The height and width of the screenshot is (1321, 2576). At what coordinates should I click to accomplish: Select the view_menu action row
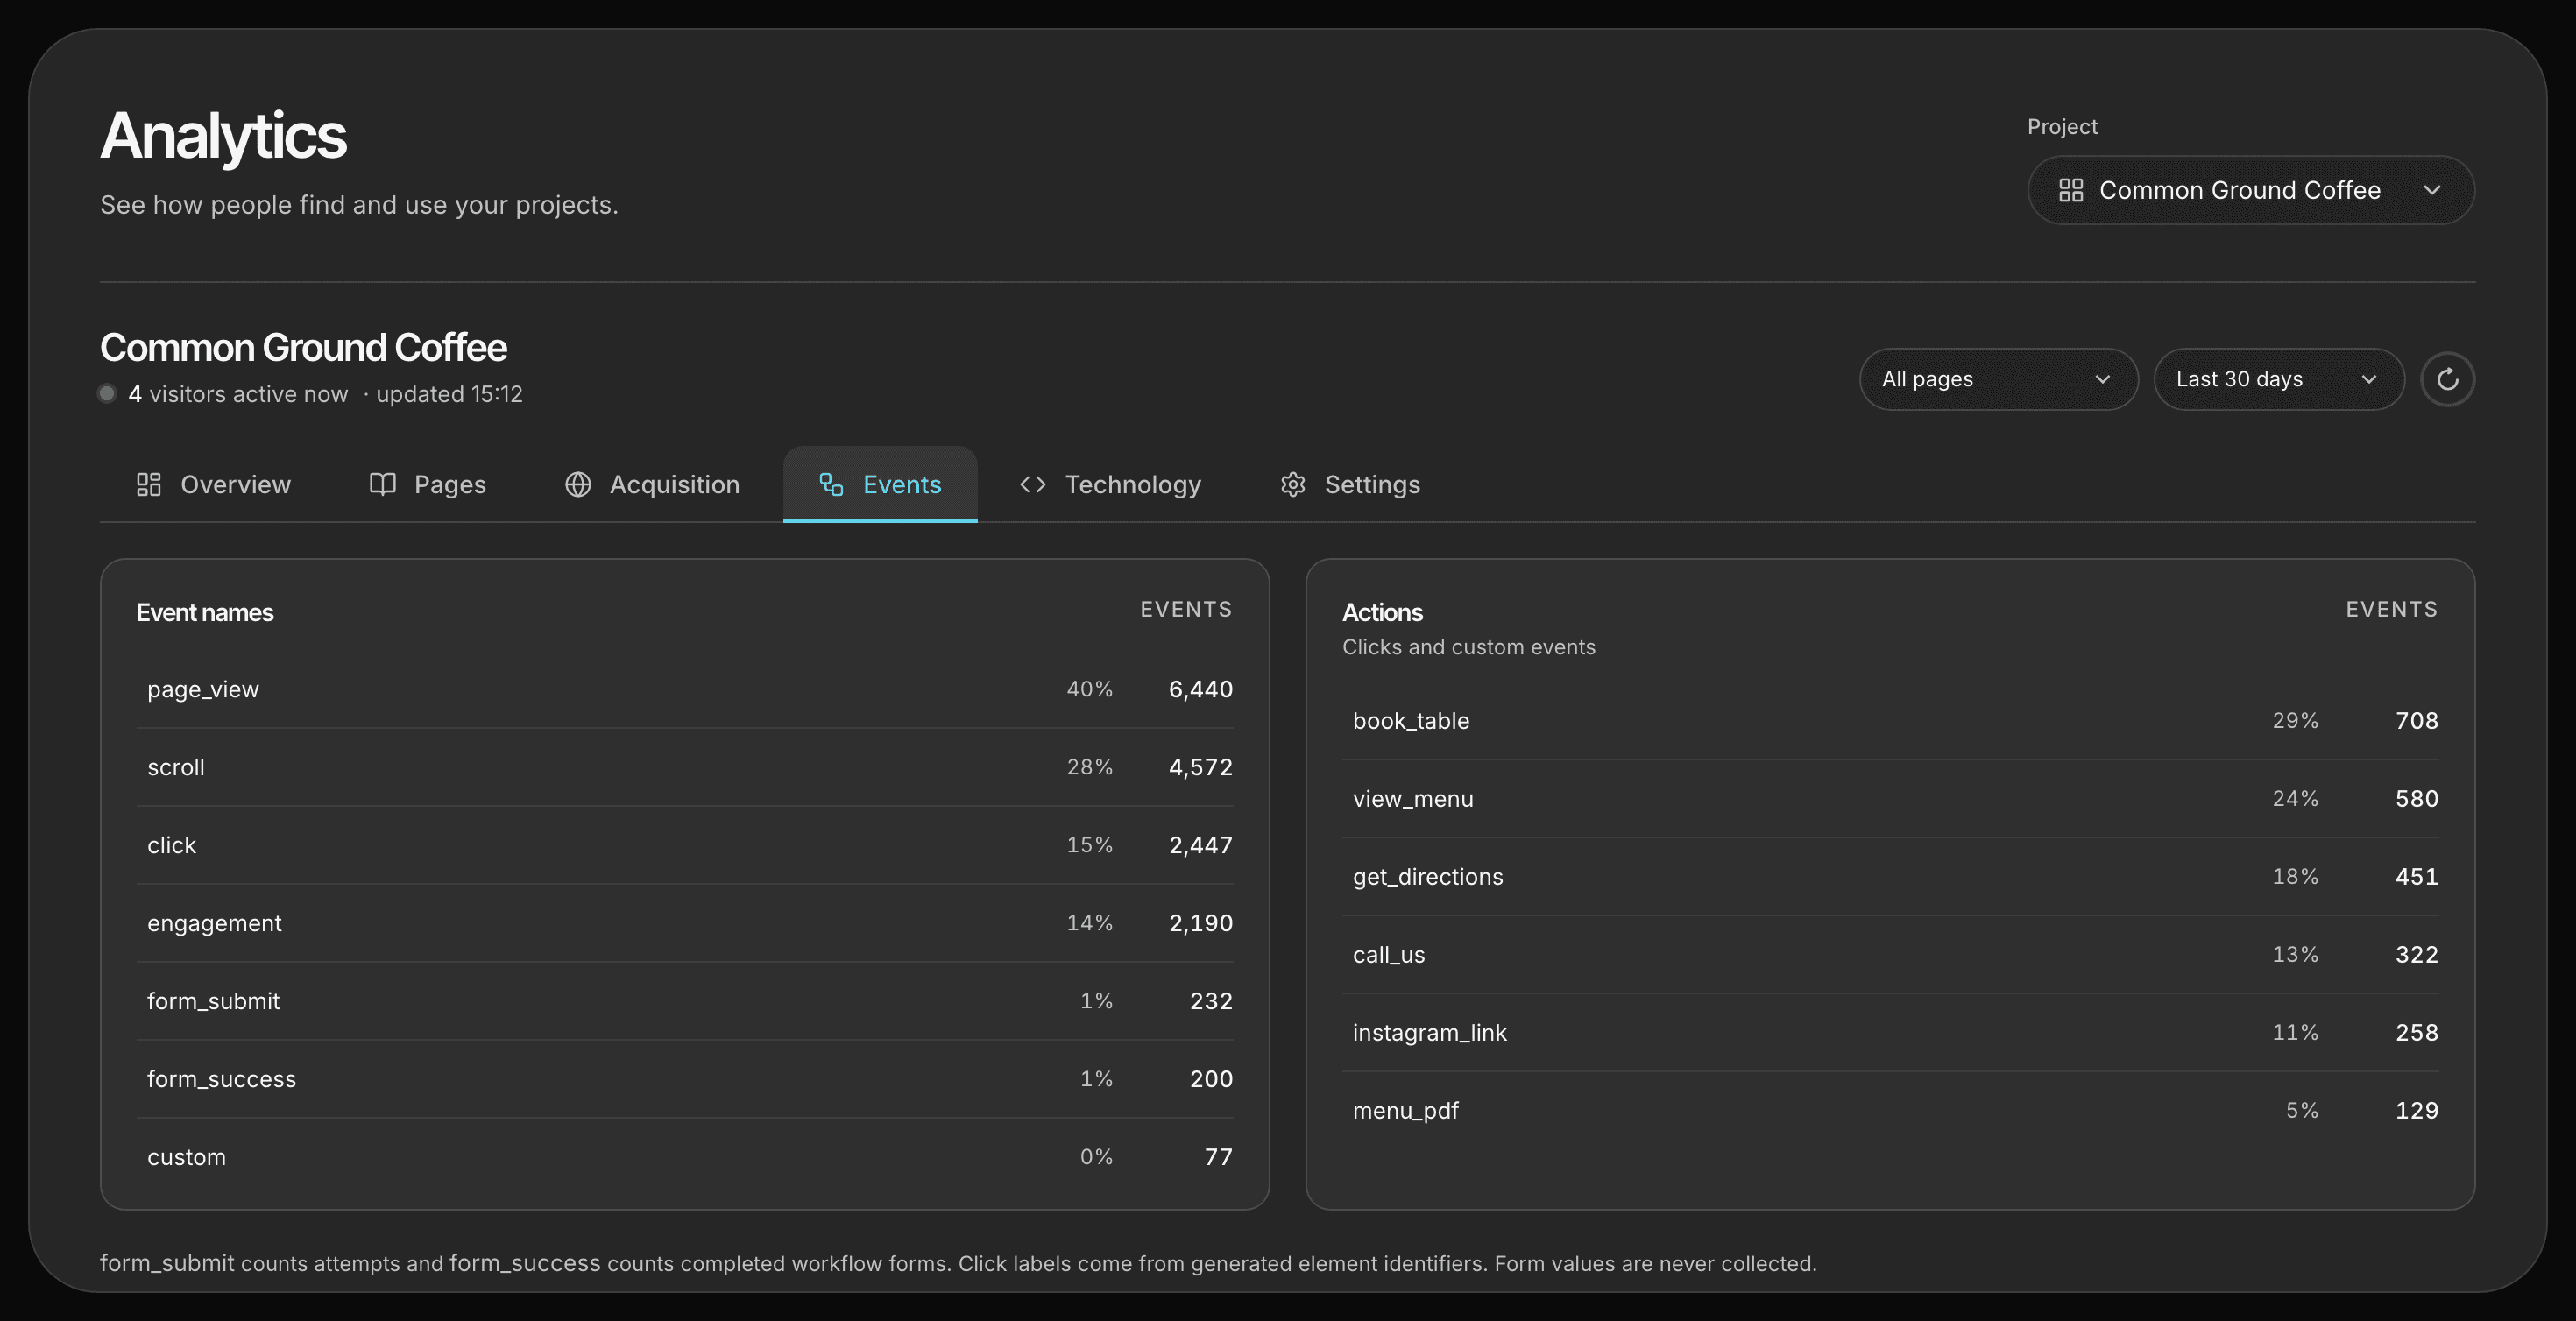pyautogui.click(x=1890, y=799)
